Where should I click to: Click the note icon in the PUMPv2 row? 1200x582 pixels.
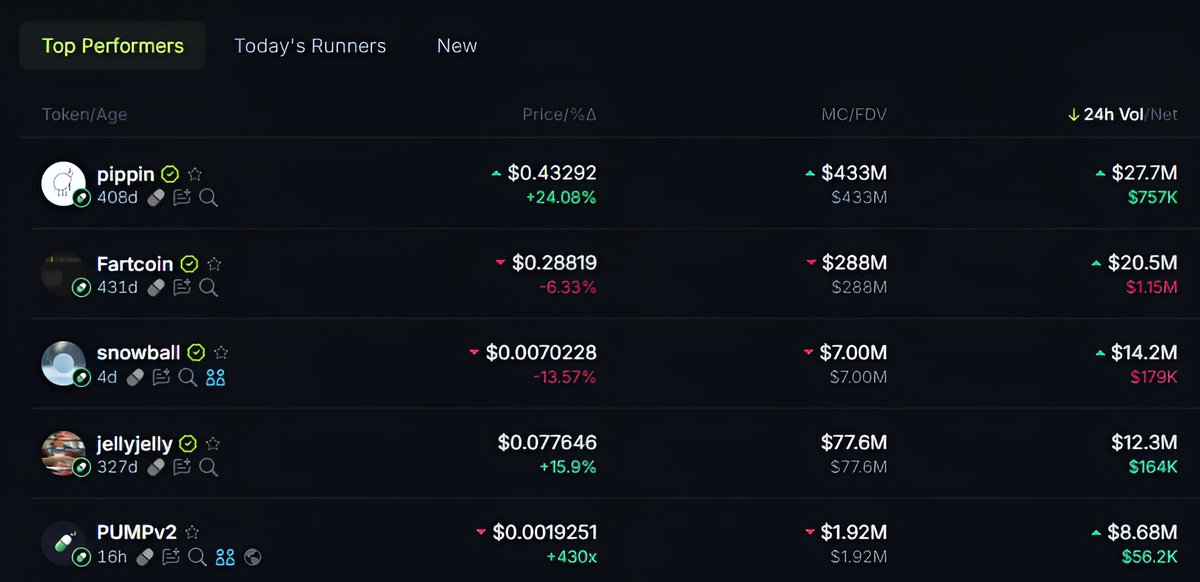[x=170, y=557]
